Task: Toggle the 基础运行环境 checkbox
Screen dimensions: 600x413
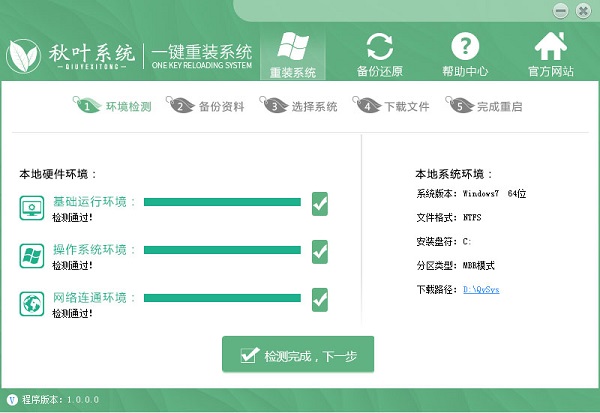Action: click(x=320, y=205)
